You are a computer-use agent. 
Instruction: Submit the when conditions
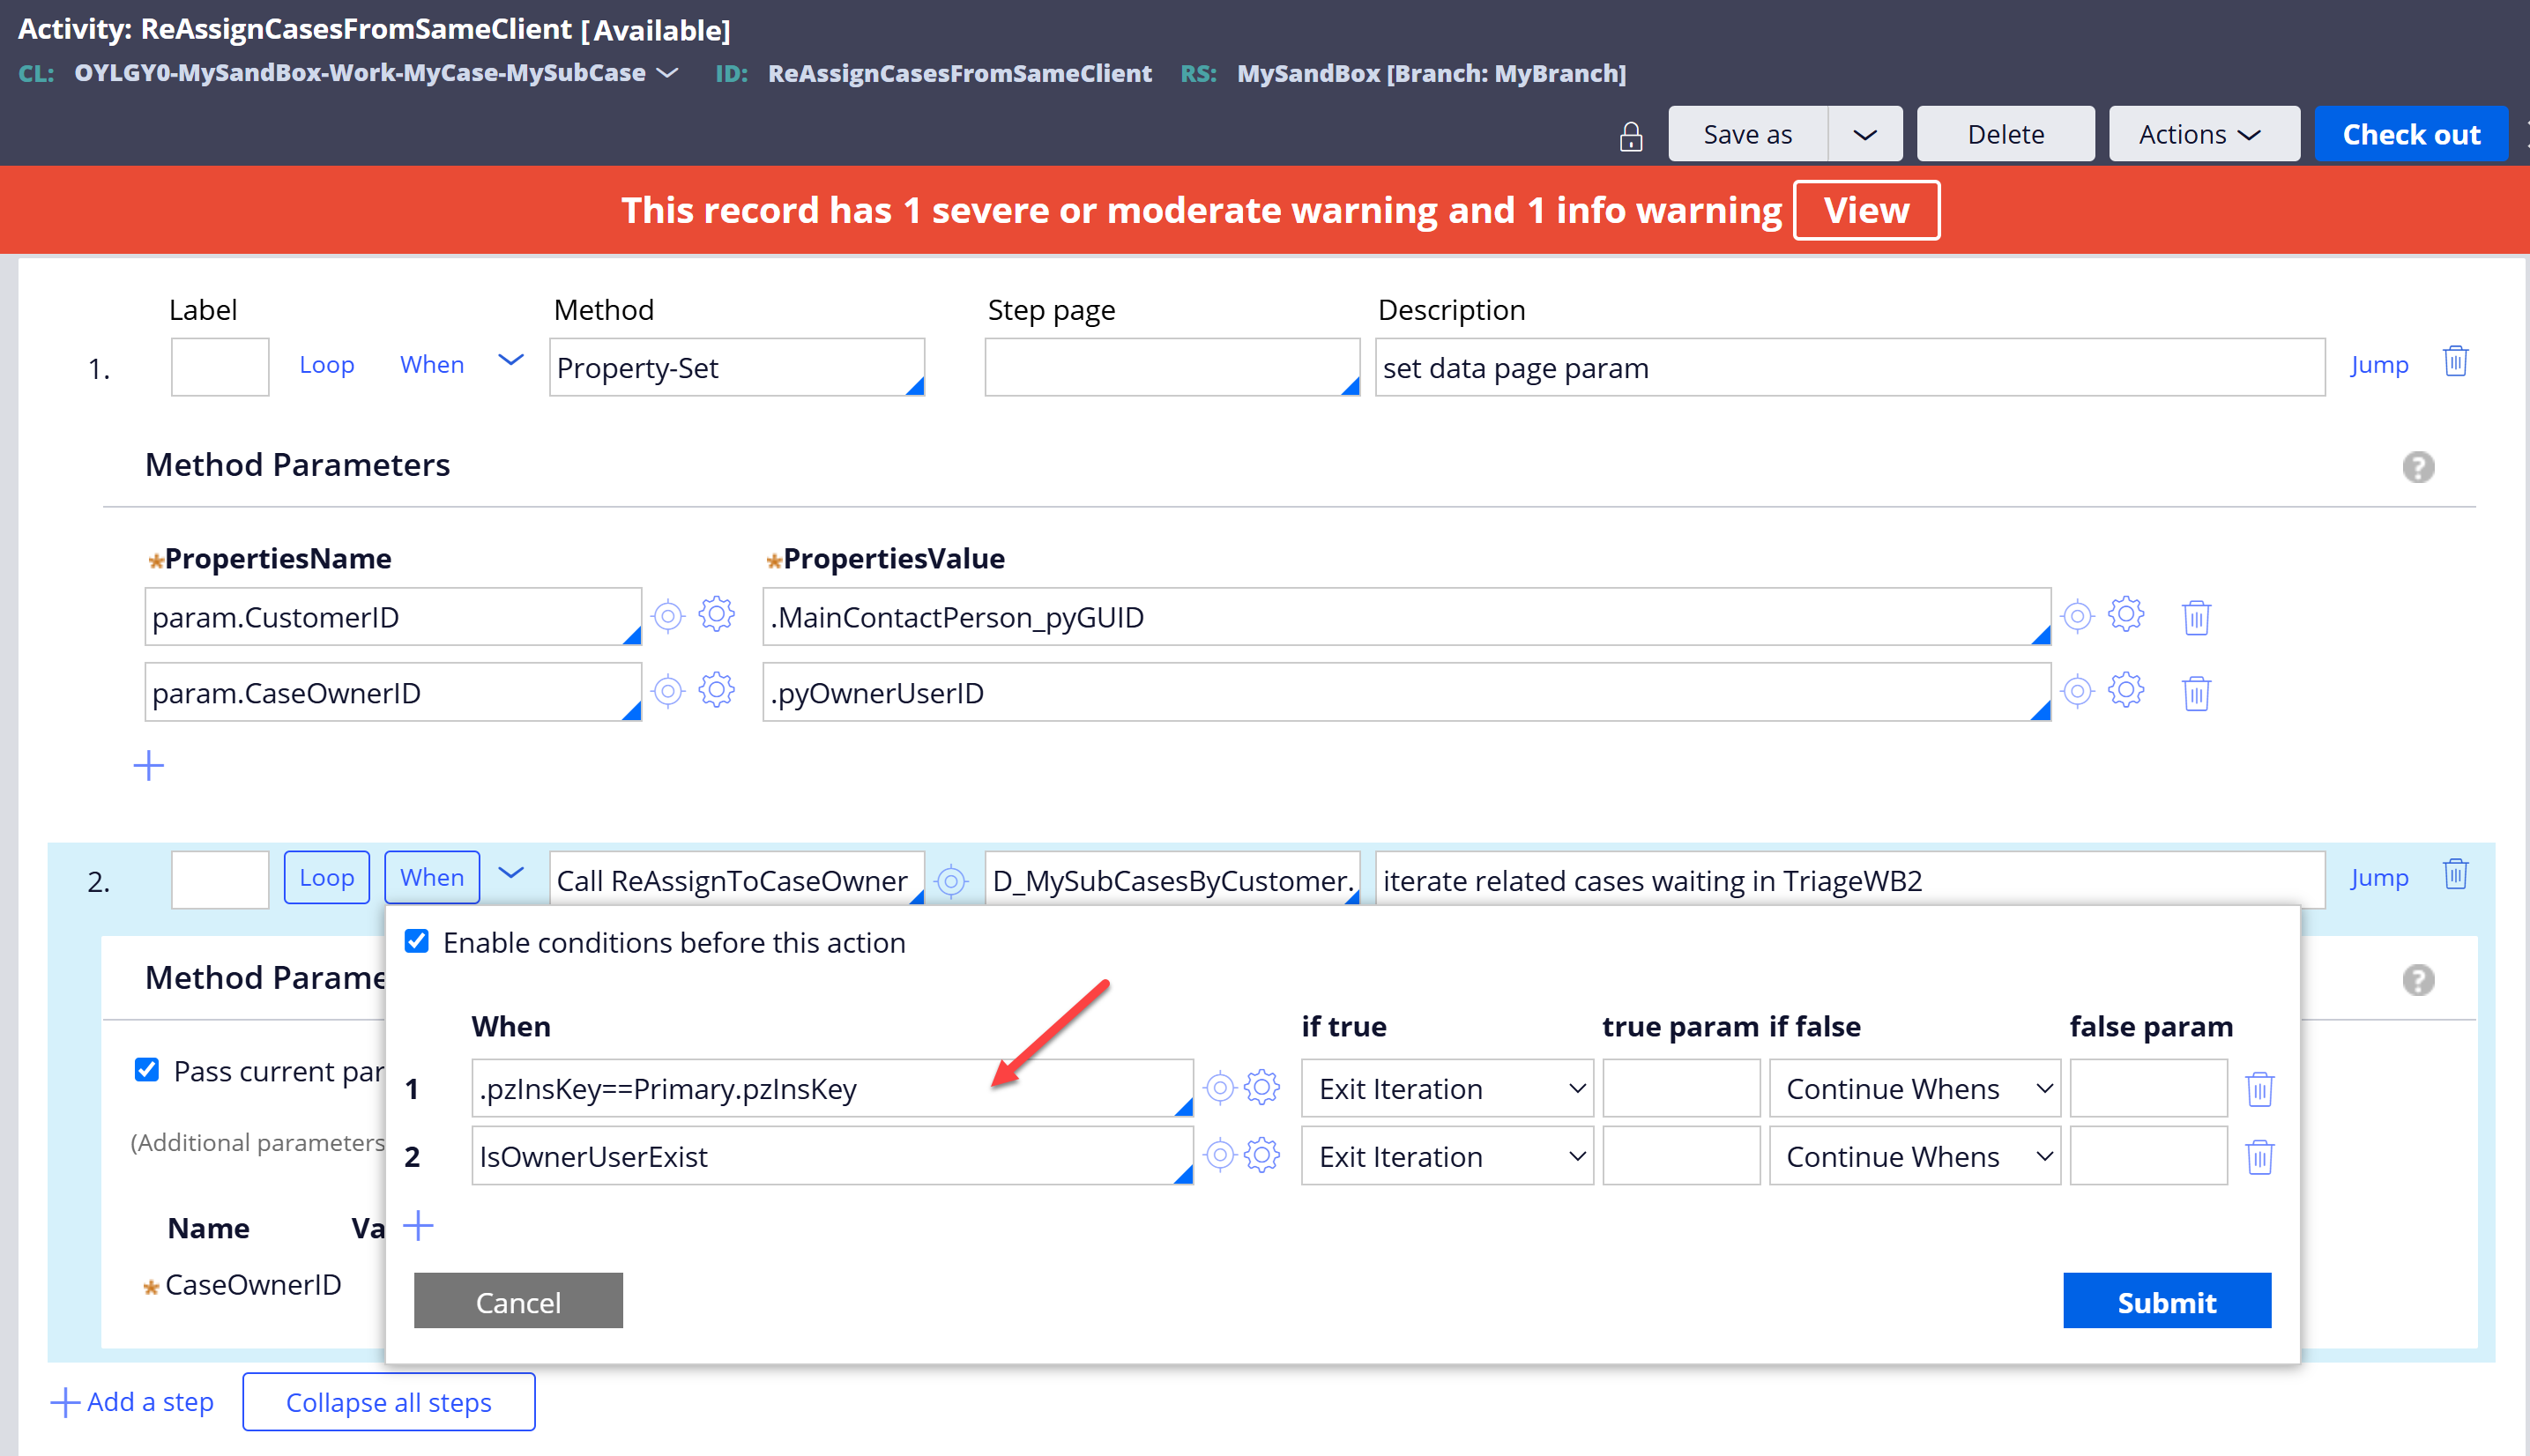point(2167,1301)
